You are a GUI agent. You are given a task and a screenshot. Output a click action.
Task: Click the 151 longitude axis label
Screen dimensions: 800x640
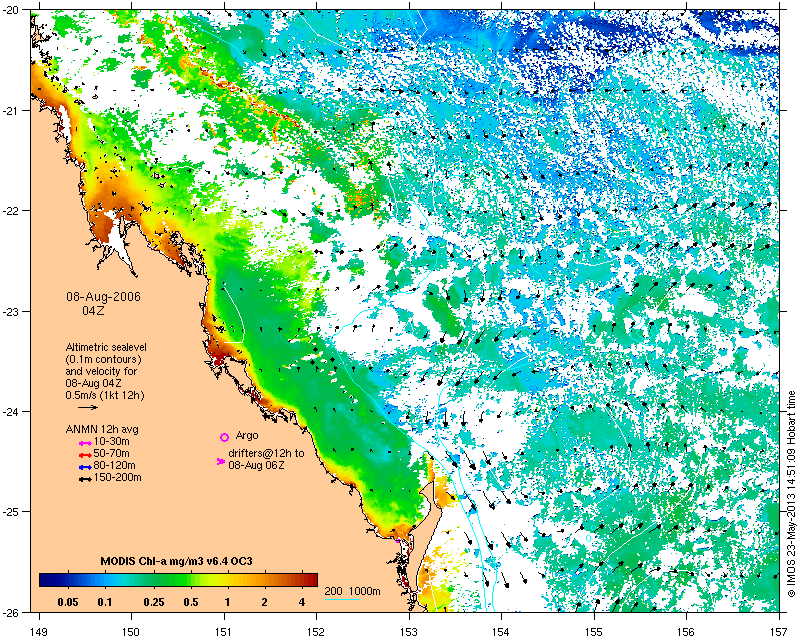click(224, 632)
